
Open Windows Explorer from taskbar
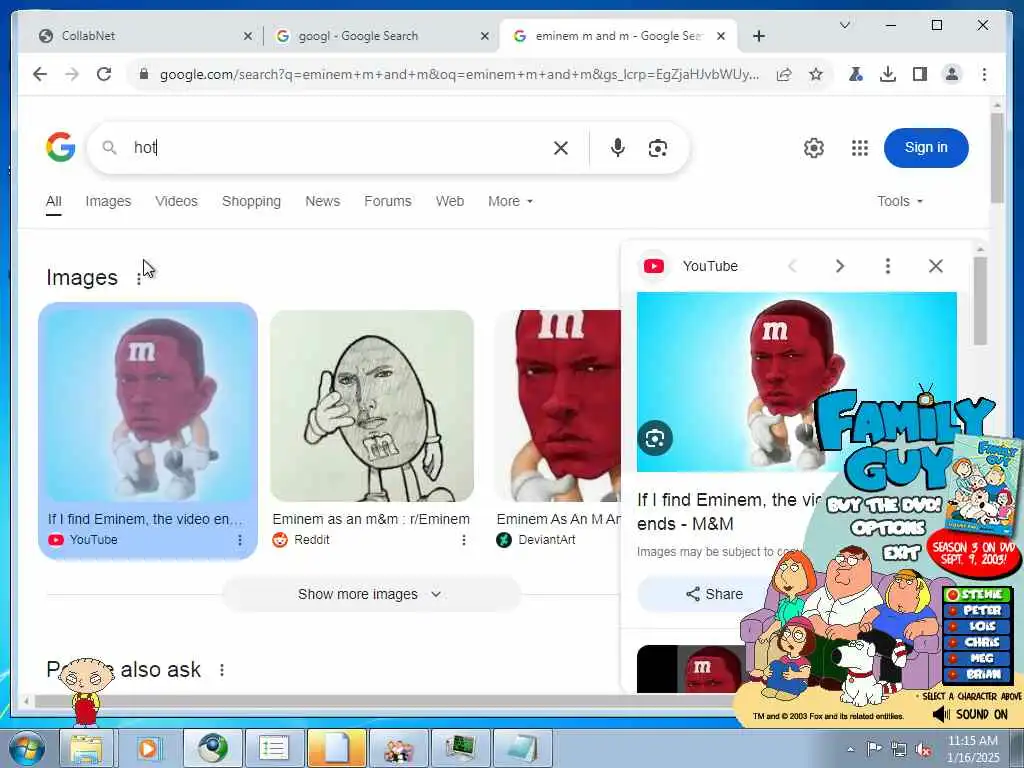click(x=86, y=748)
